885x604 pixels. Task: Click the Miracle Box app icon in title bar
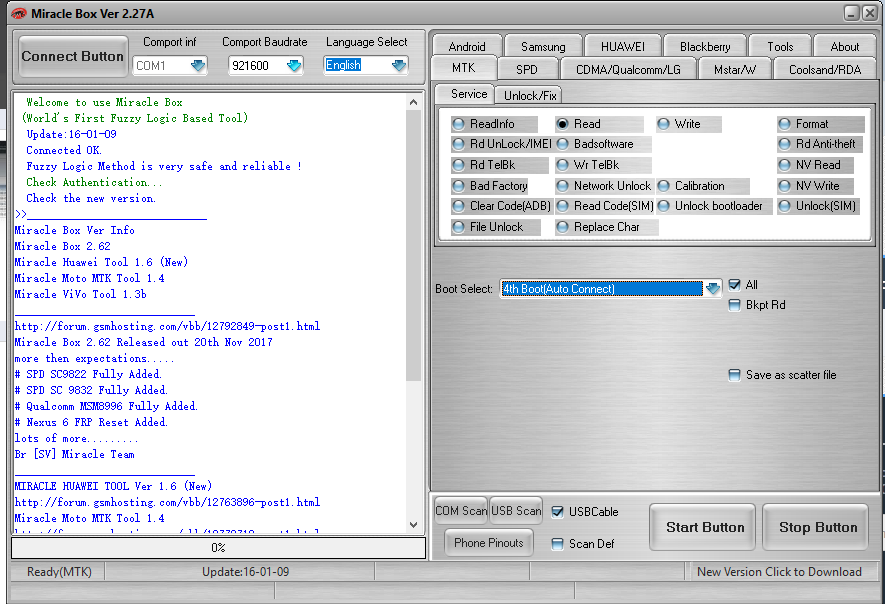coord(18,14)
